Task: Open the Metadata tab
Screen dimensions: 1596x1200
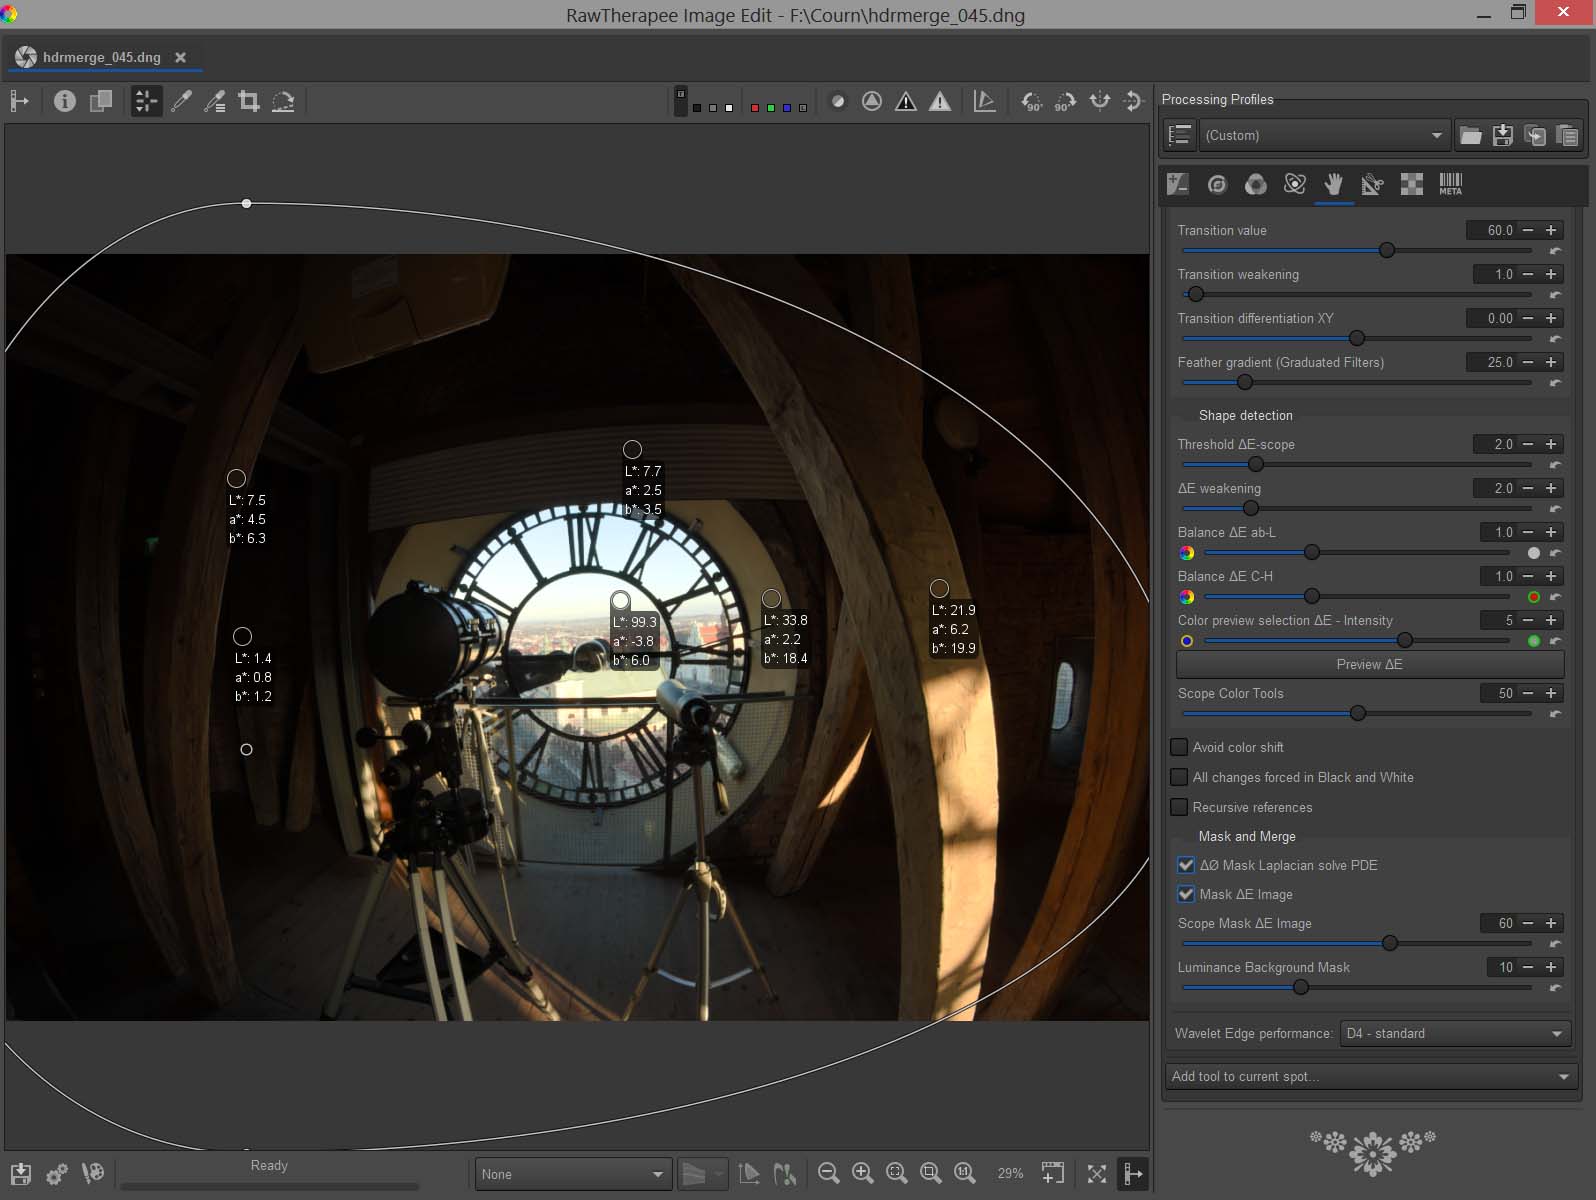Action: 1450,184
